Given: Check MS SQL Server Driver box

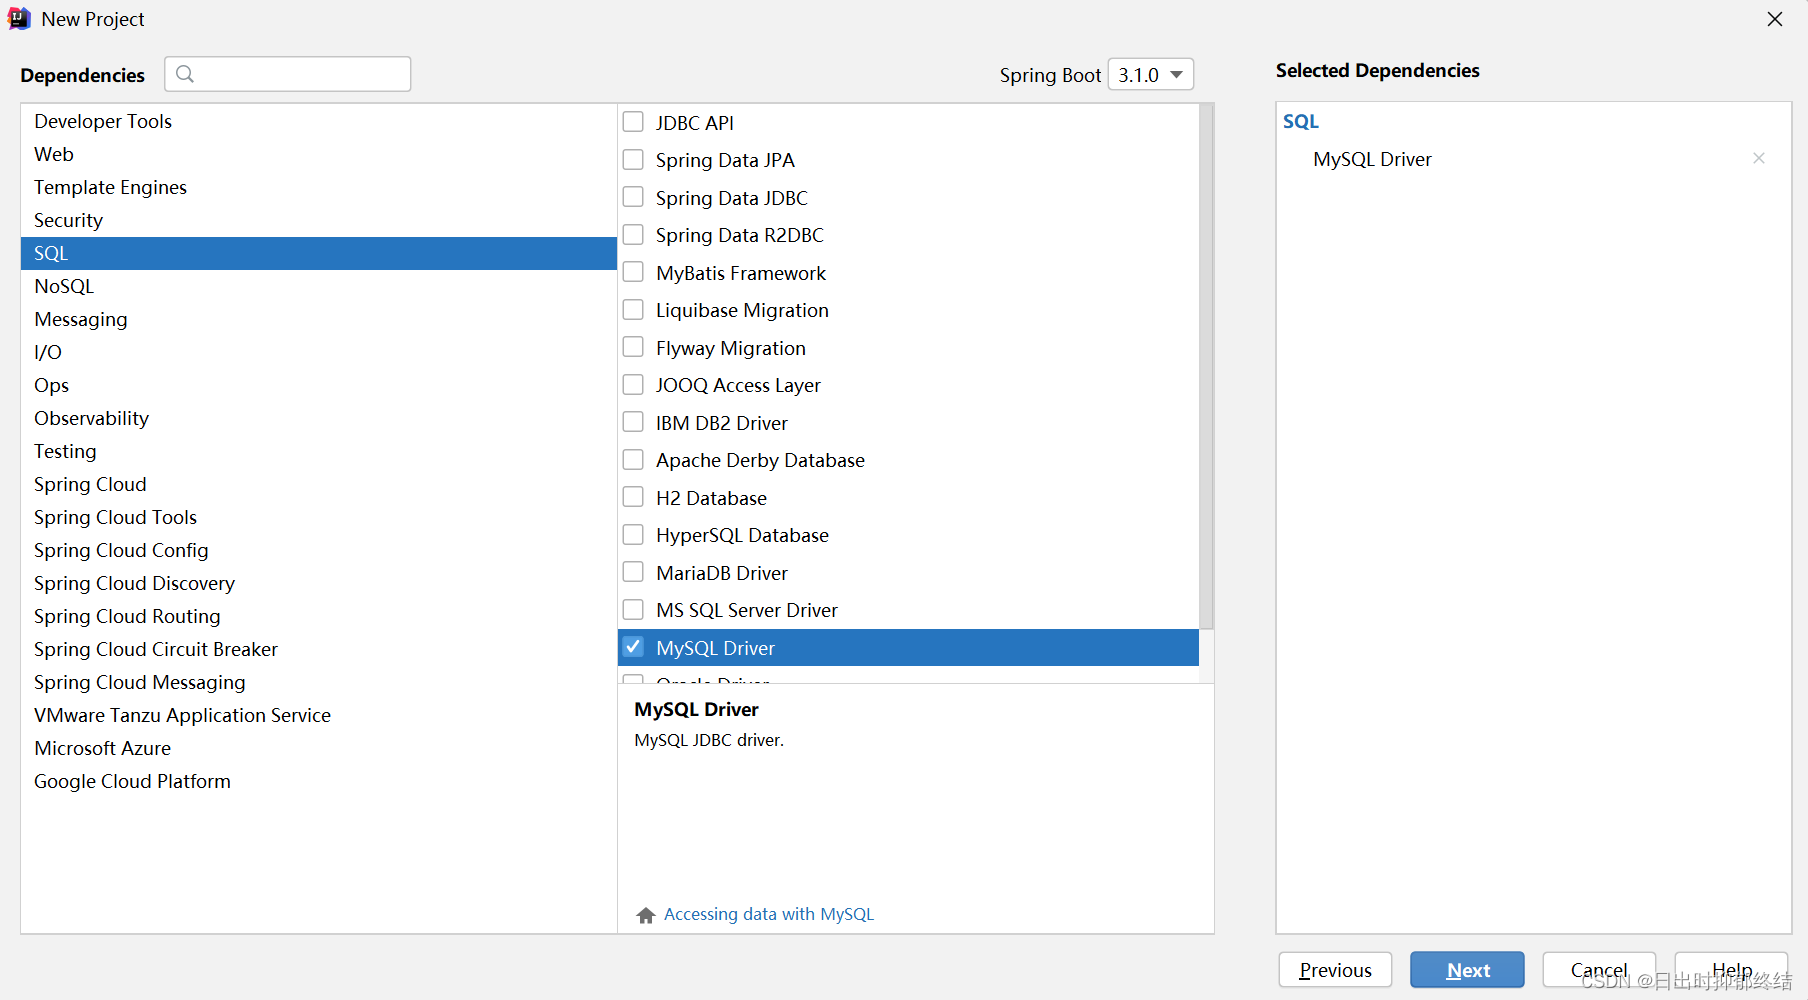Looking at the screenshot, I should pos(633,610).
